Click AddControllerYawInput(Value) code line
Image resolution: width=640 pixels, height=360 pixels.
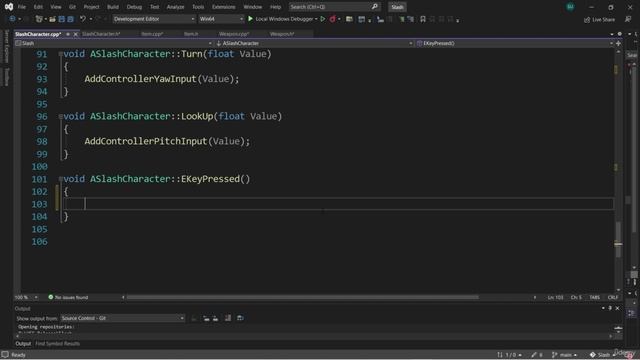click(x=162, y=79)
